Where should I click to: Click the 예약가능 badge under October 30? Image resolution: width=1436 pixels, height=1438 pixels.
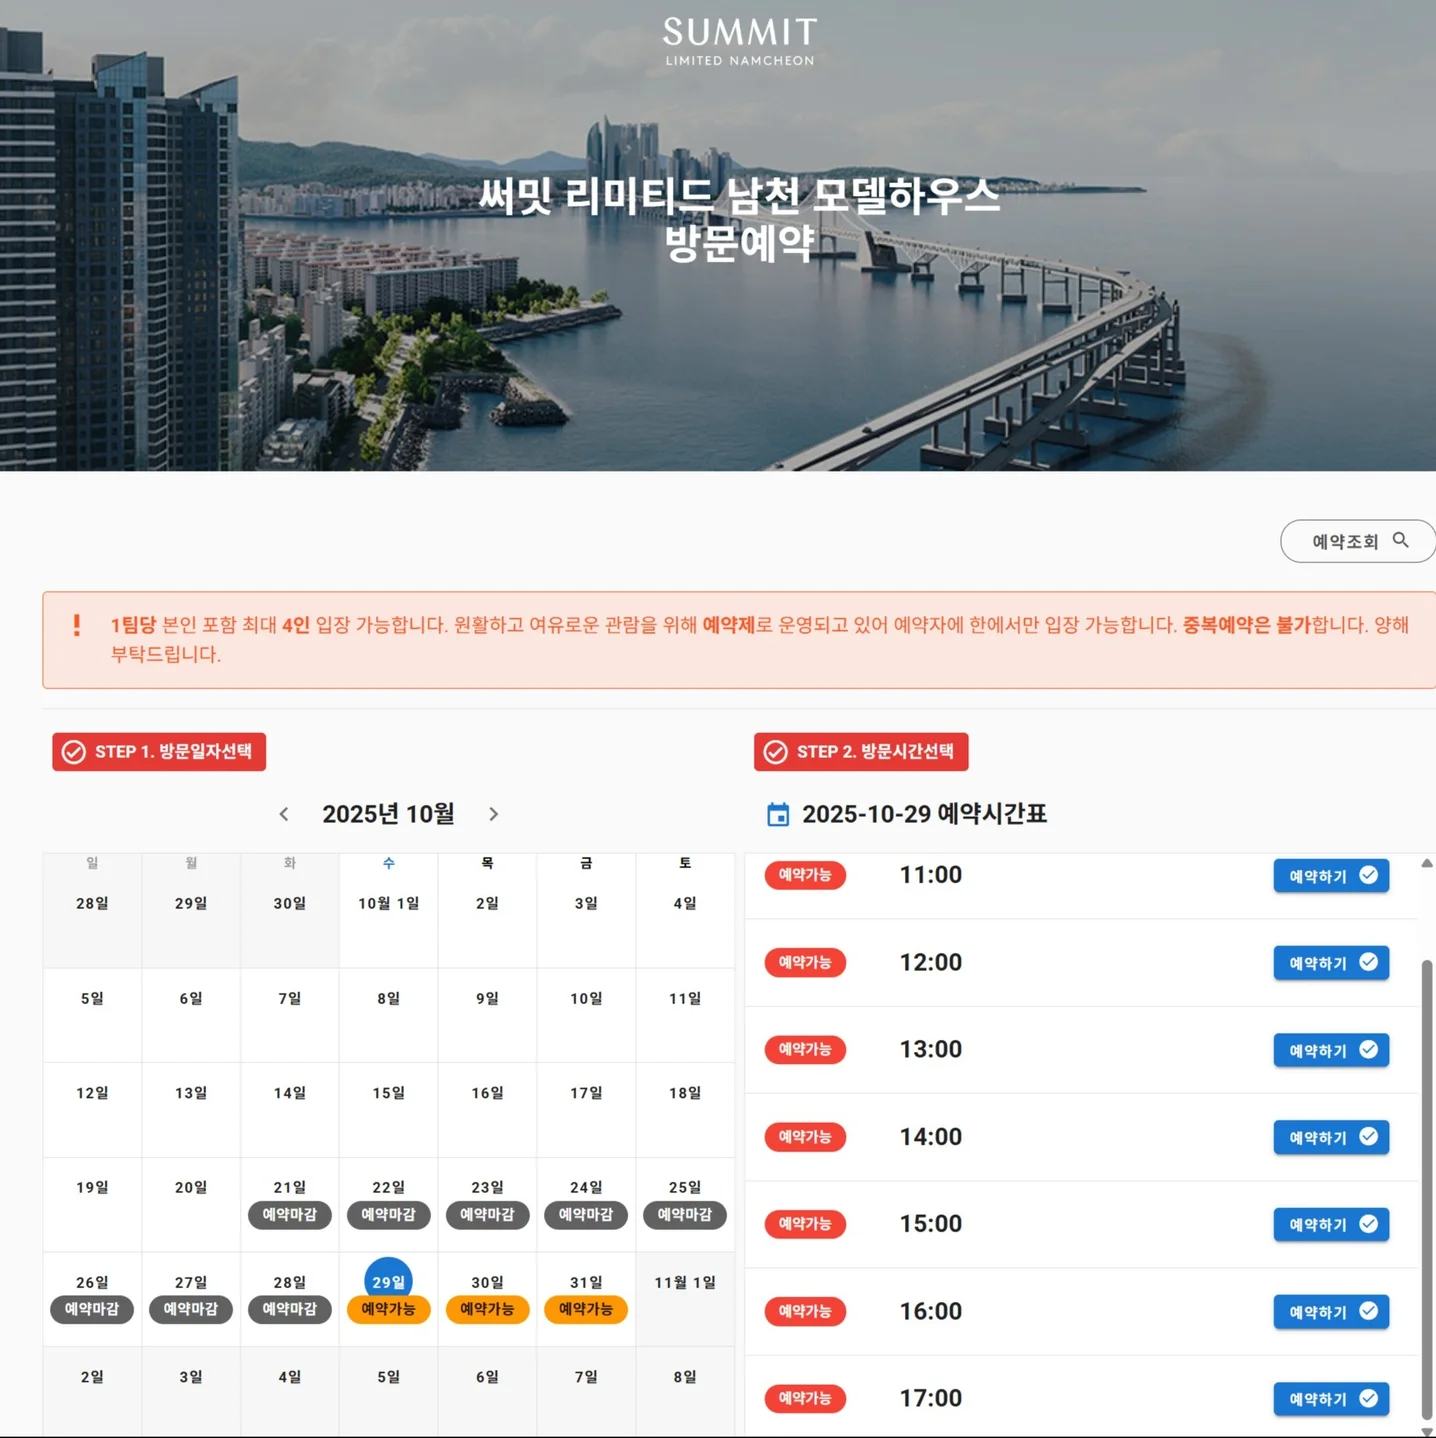487,1309
